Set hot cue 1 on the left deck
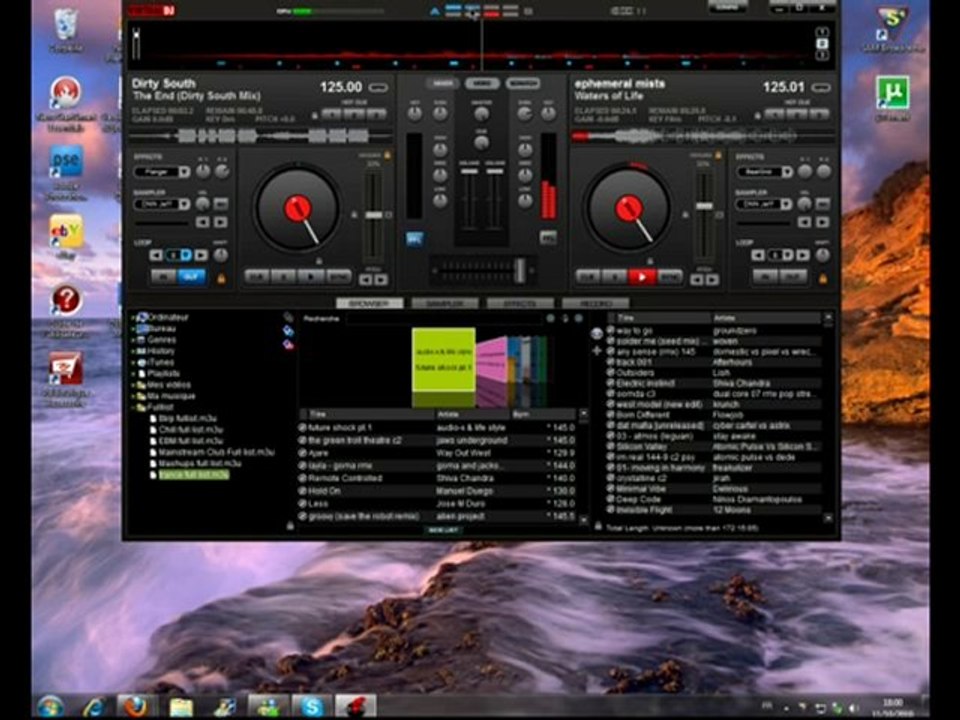This screenshot has height=720, width=960. (332, 114)
